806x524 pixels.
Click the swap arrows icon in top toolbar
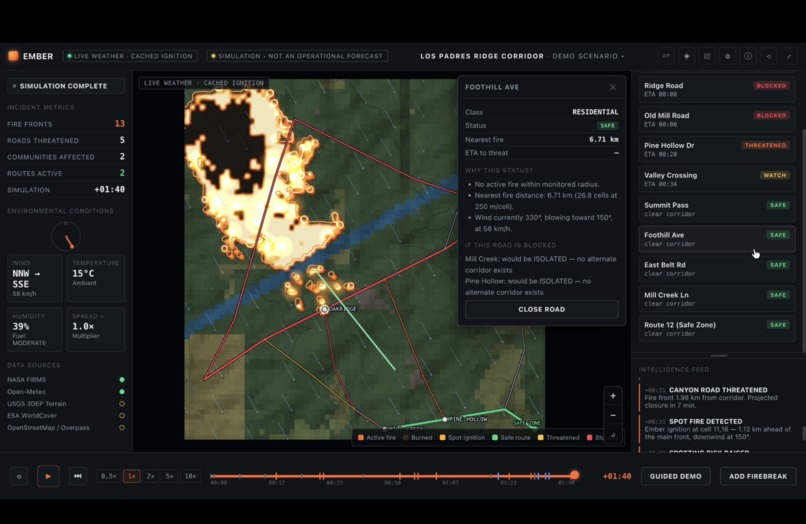coord(666,56)
